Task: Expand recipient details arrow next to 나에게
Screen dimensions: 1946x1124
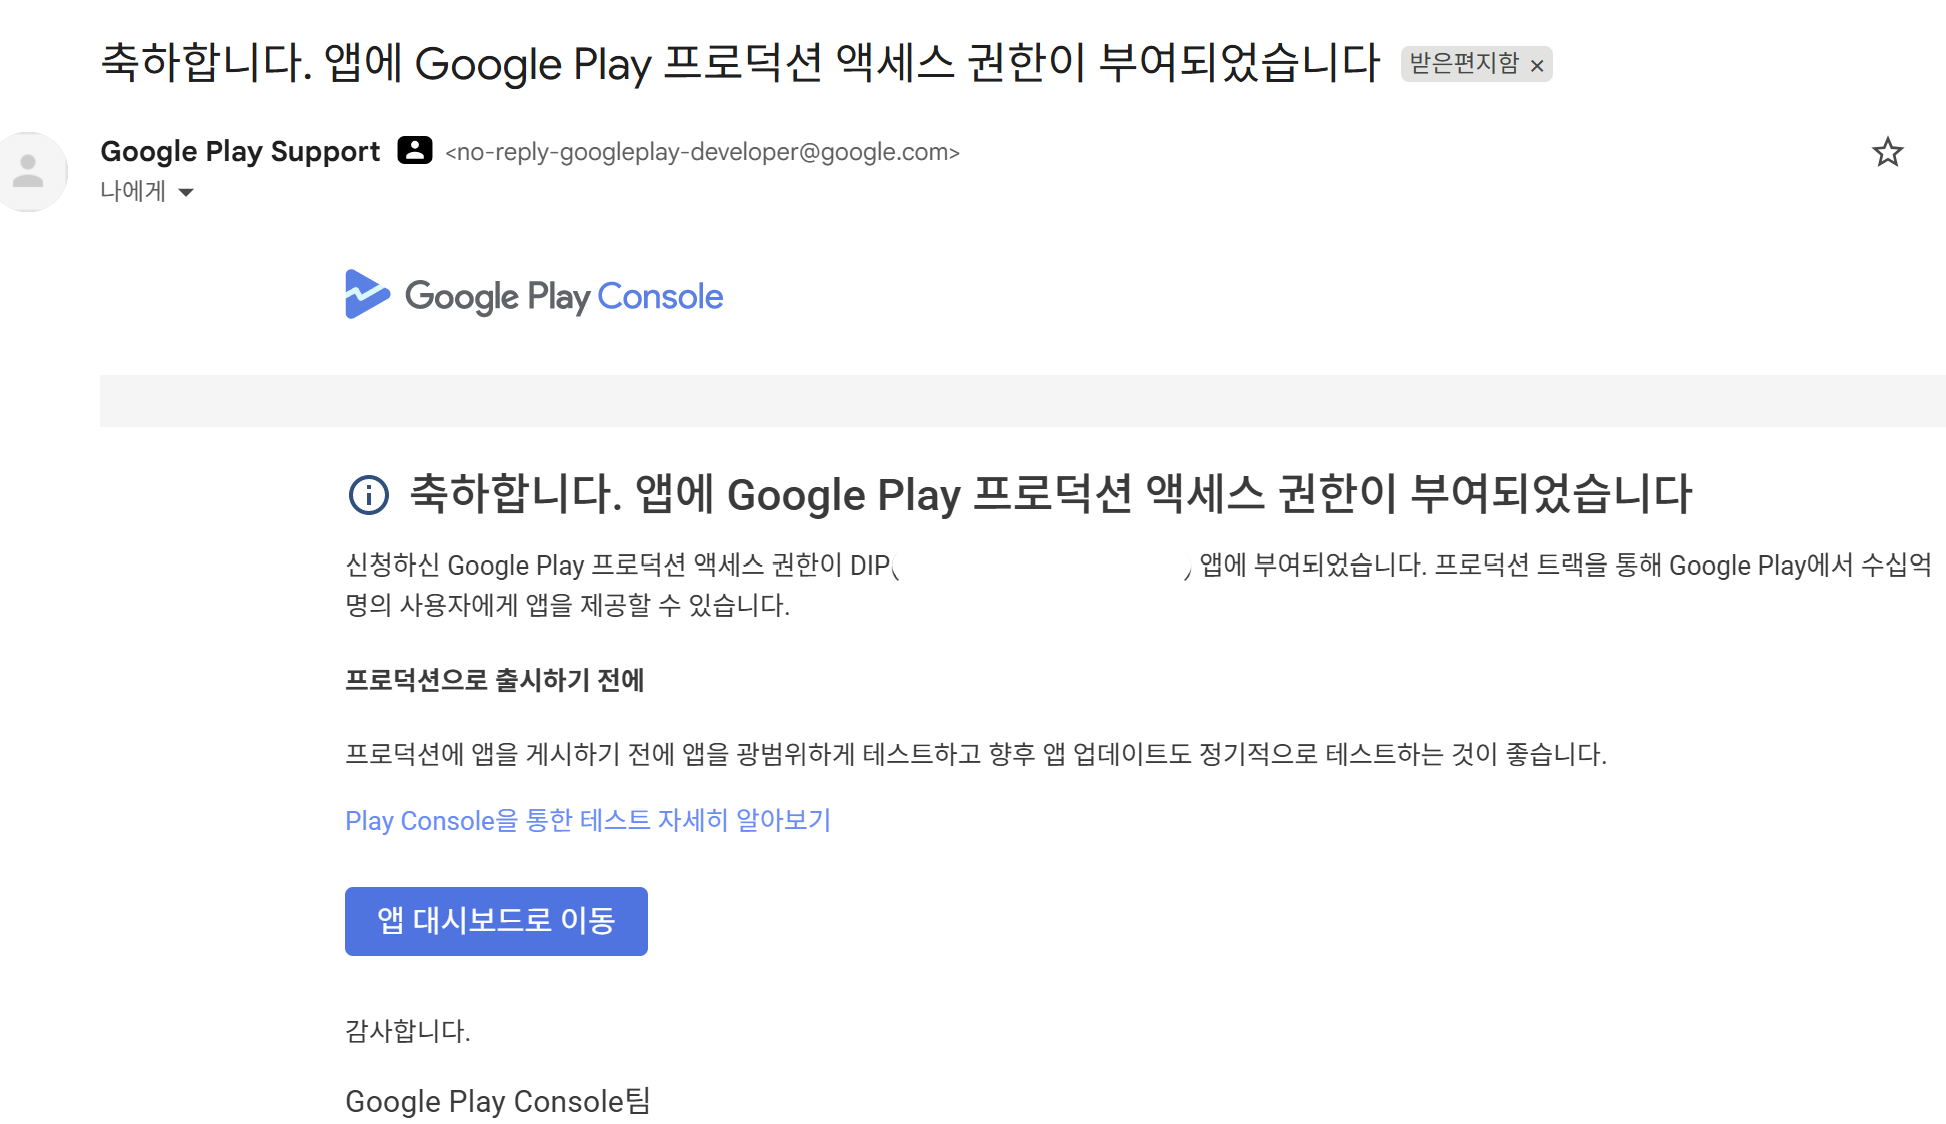Action: [186, 192]
